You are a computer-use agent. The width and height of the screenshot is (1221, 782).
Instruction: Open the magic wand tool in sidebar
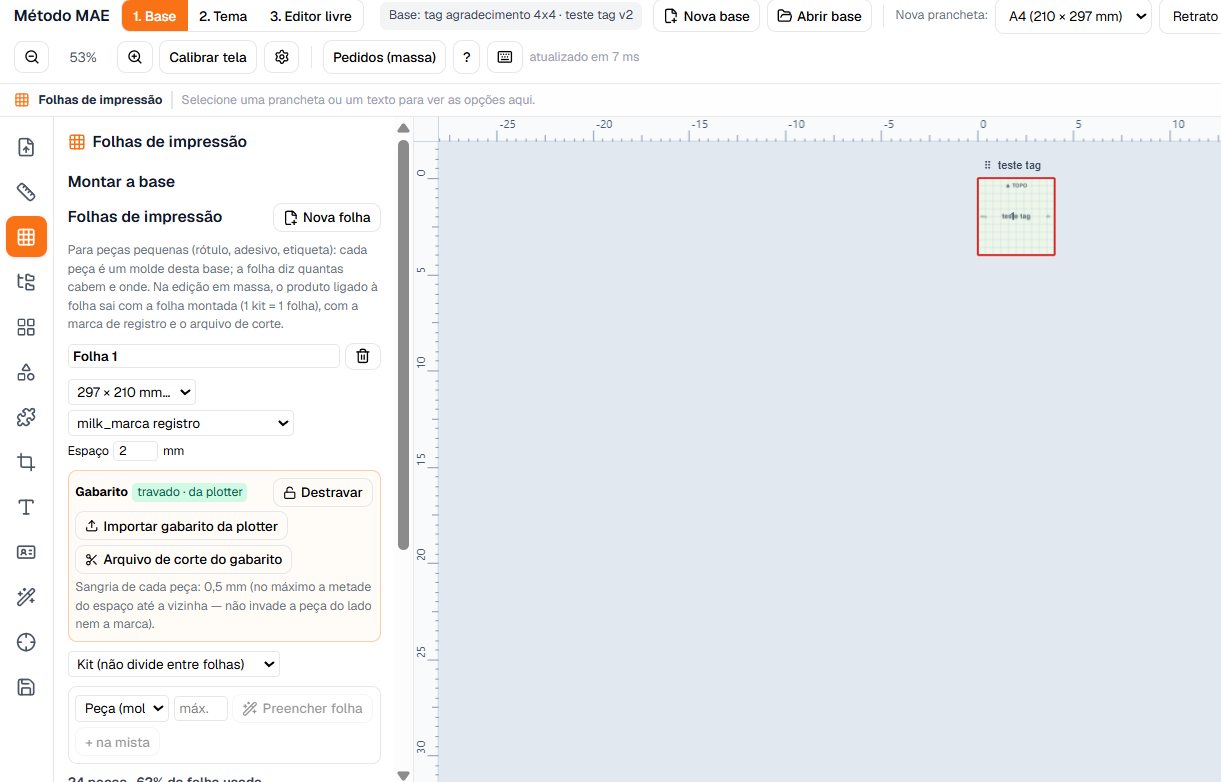27,597
